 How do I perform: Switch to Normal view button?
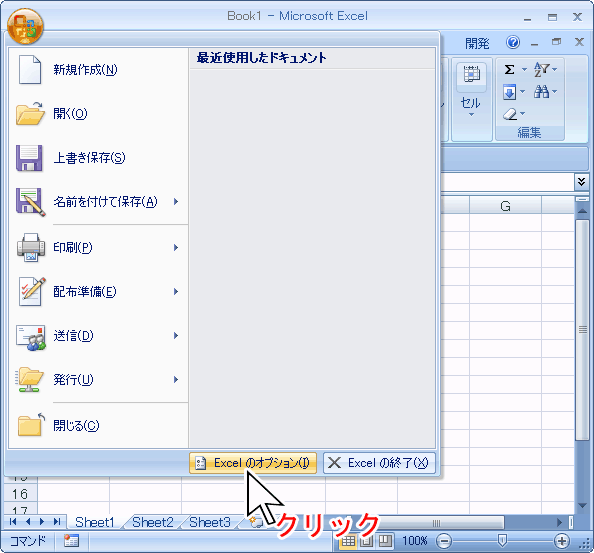point(349,541)
